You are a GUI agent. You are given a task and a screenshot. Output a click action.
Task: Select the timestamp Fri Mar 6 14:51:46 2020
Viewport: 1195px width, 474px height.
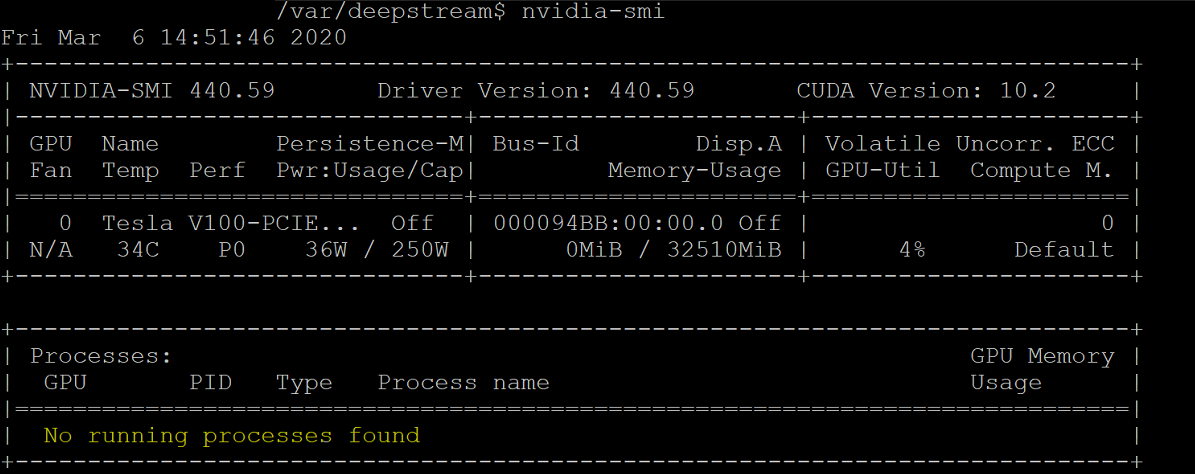[175, 38]
